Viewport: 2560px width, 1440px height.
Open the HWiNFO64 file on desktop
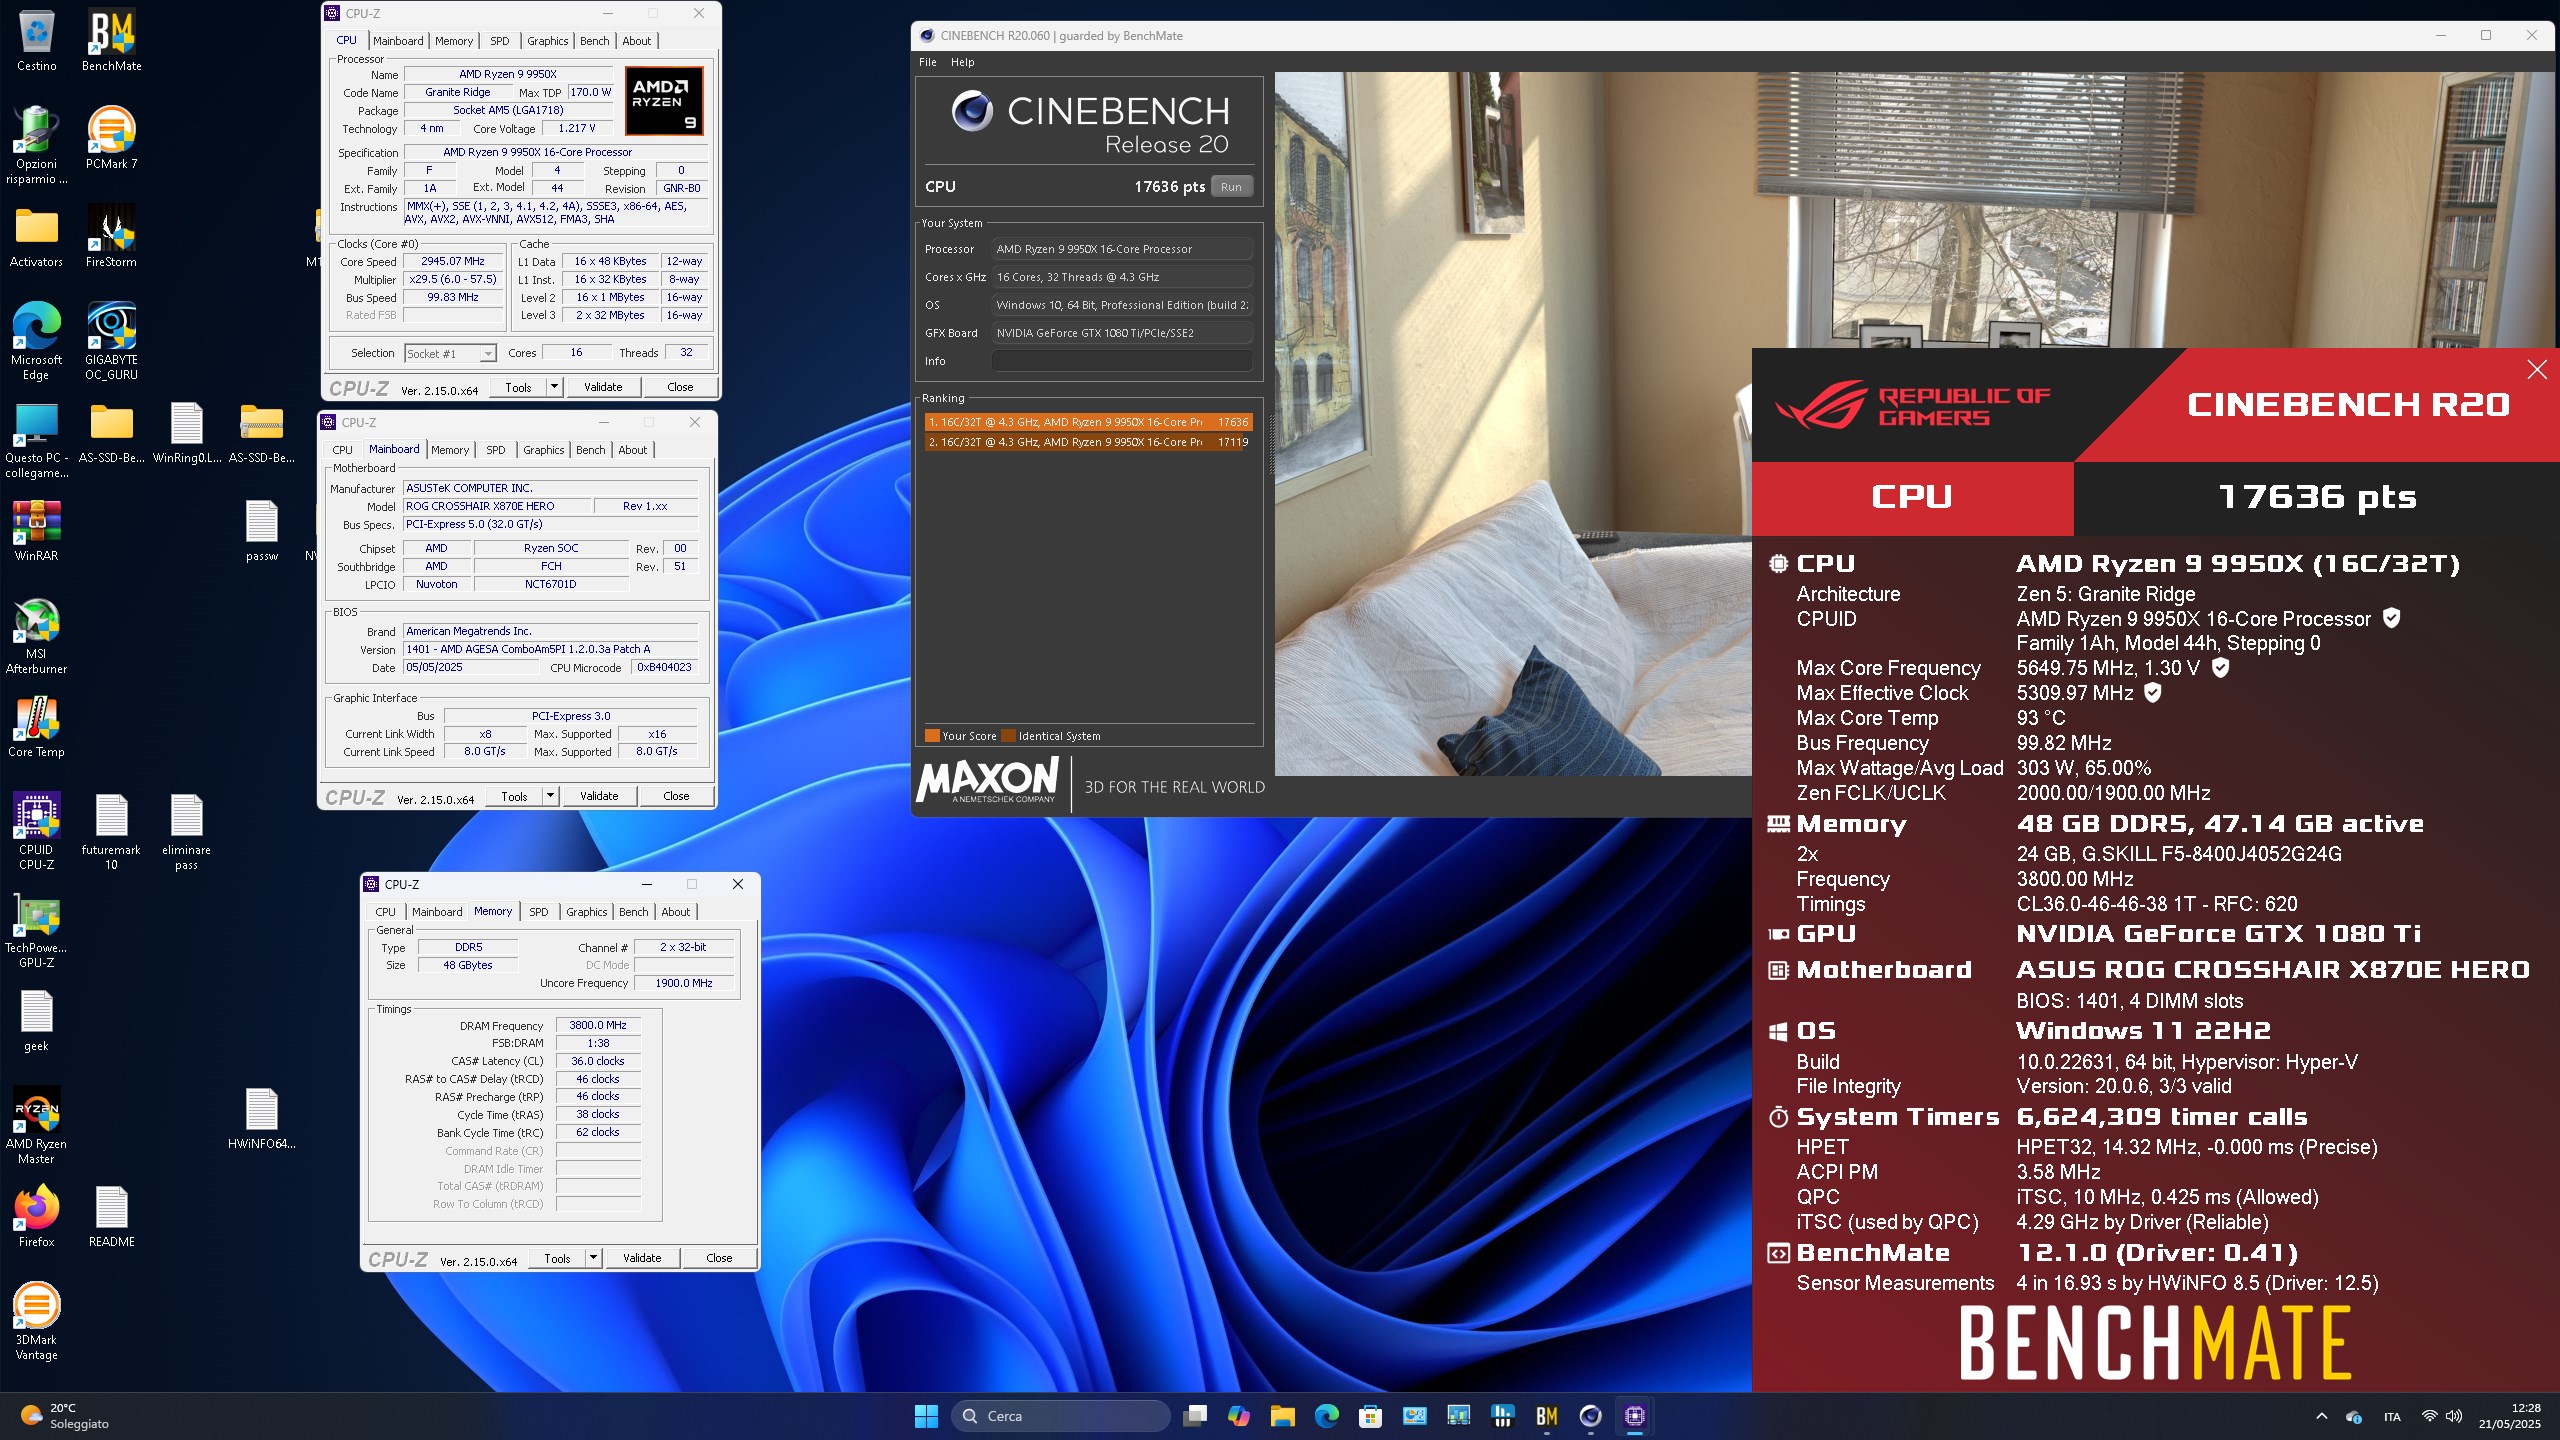[x=261, y=1118]
